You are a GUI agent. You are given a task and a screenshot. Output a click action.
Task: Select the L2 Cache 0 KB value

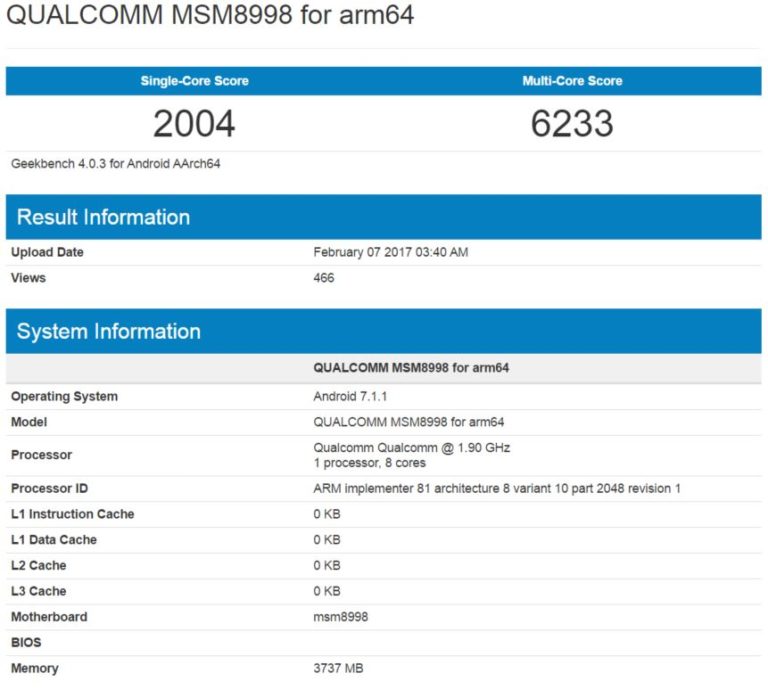327,565
